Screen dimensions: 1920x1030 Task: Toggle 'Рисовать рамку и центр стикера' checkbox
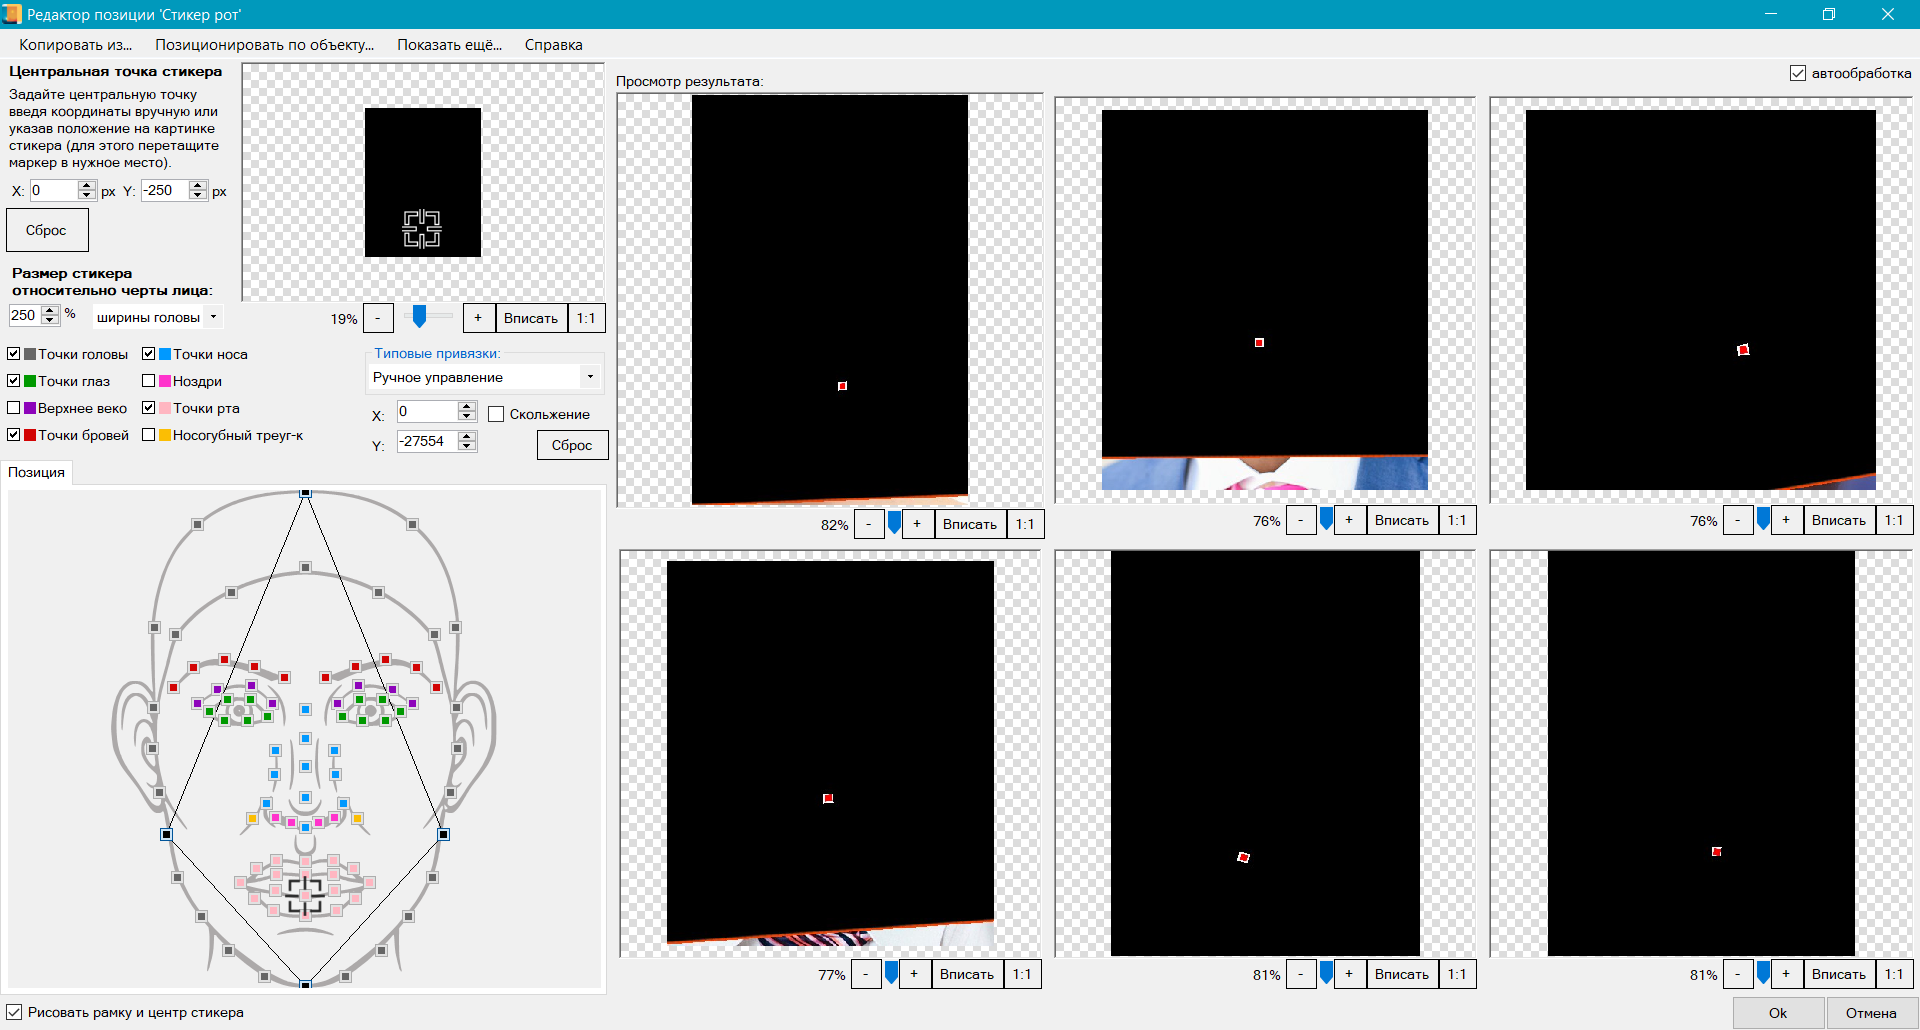[14, 1012]
